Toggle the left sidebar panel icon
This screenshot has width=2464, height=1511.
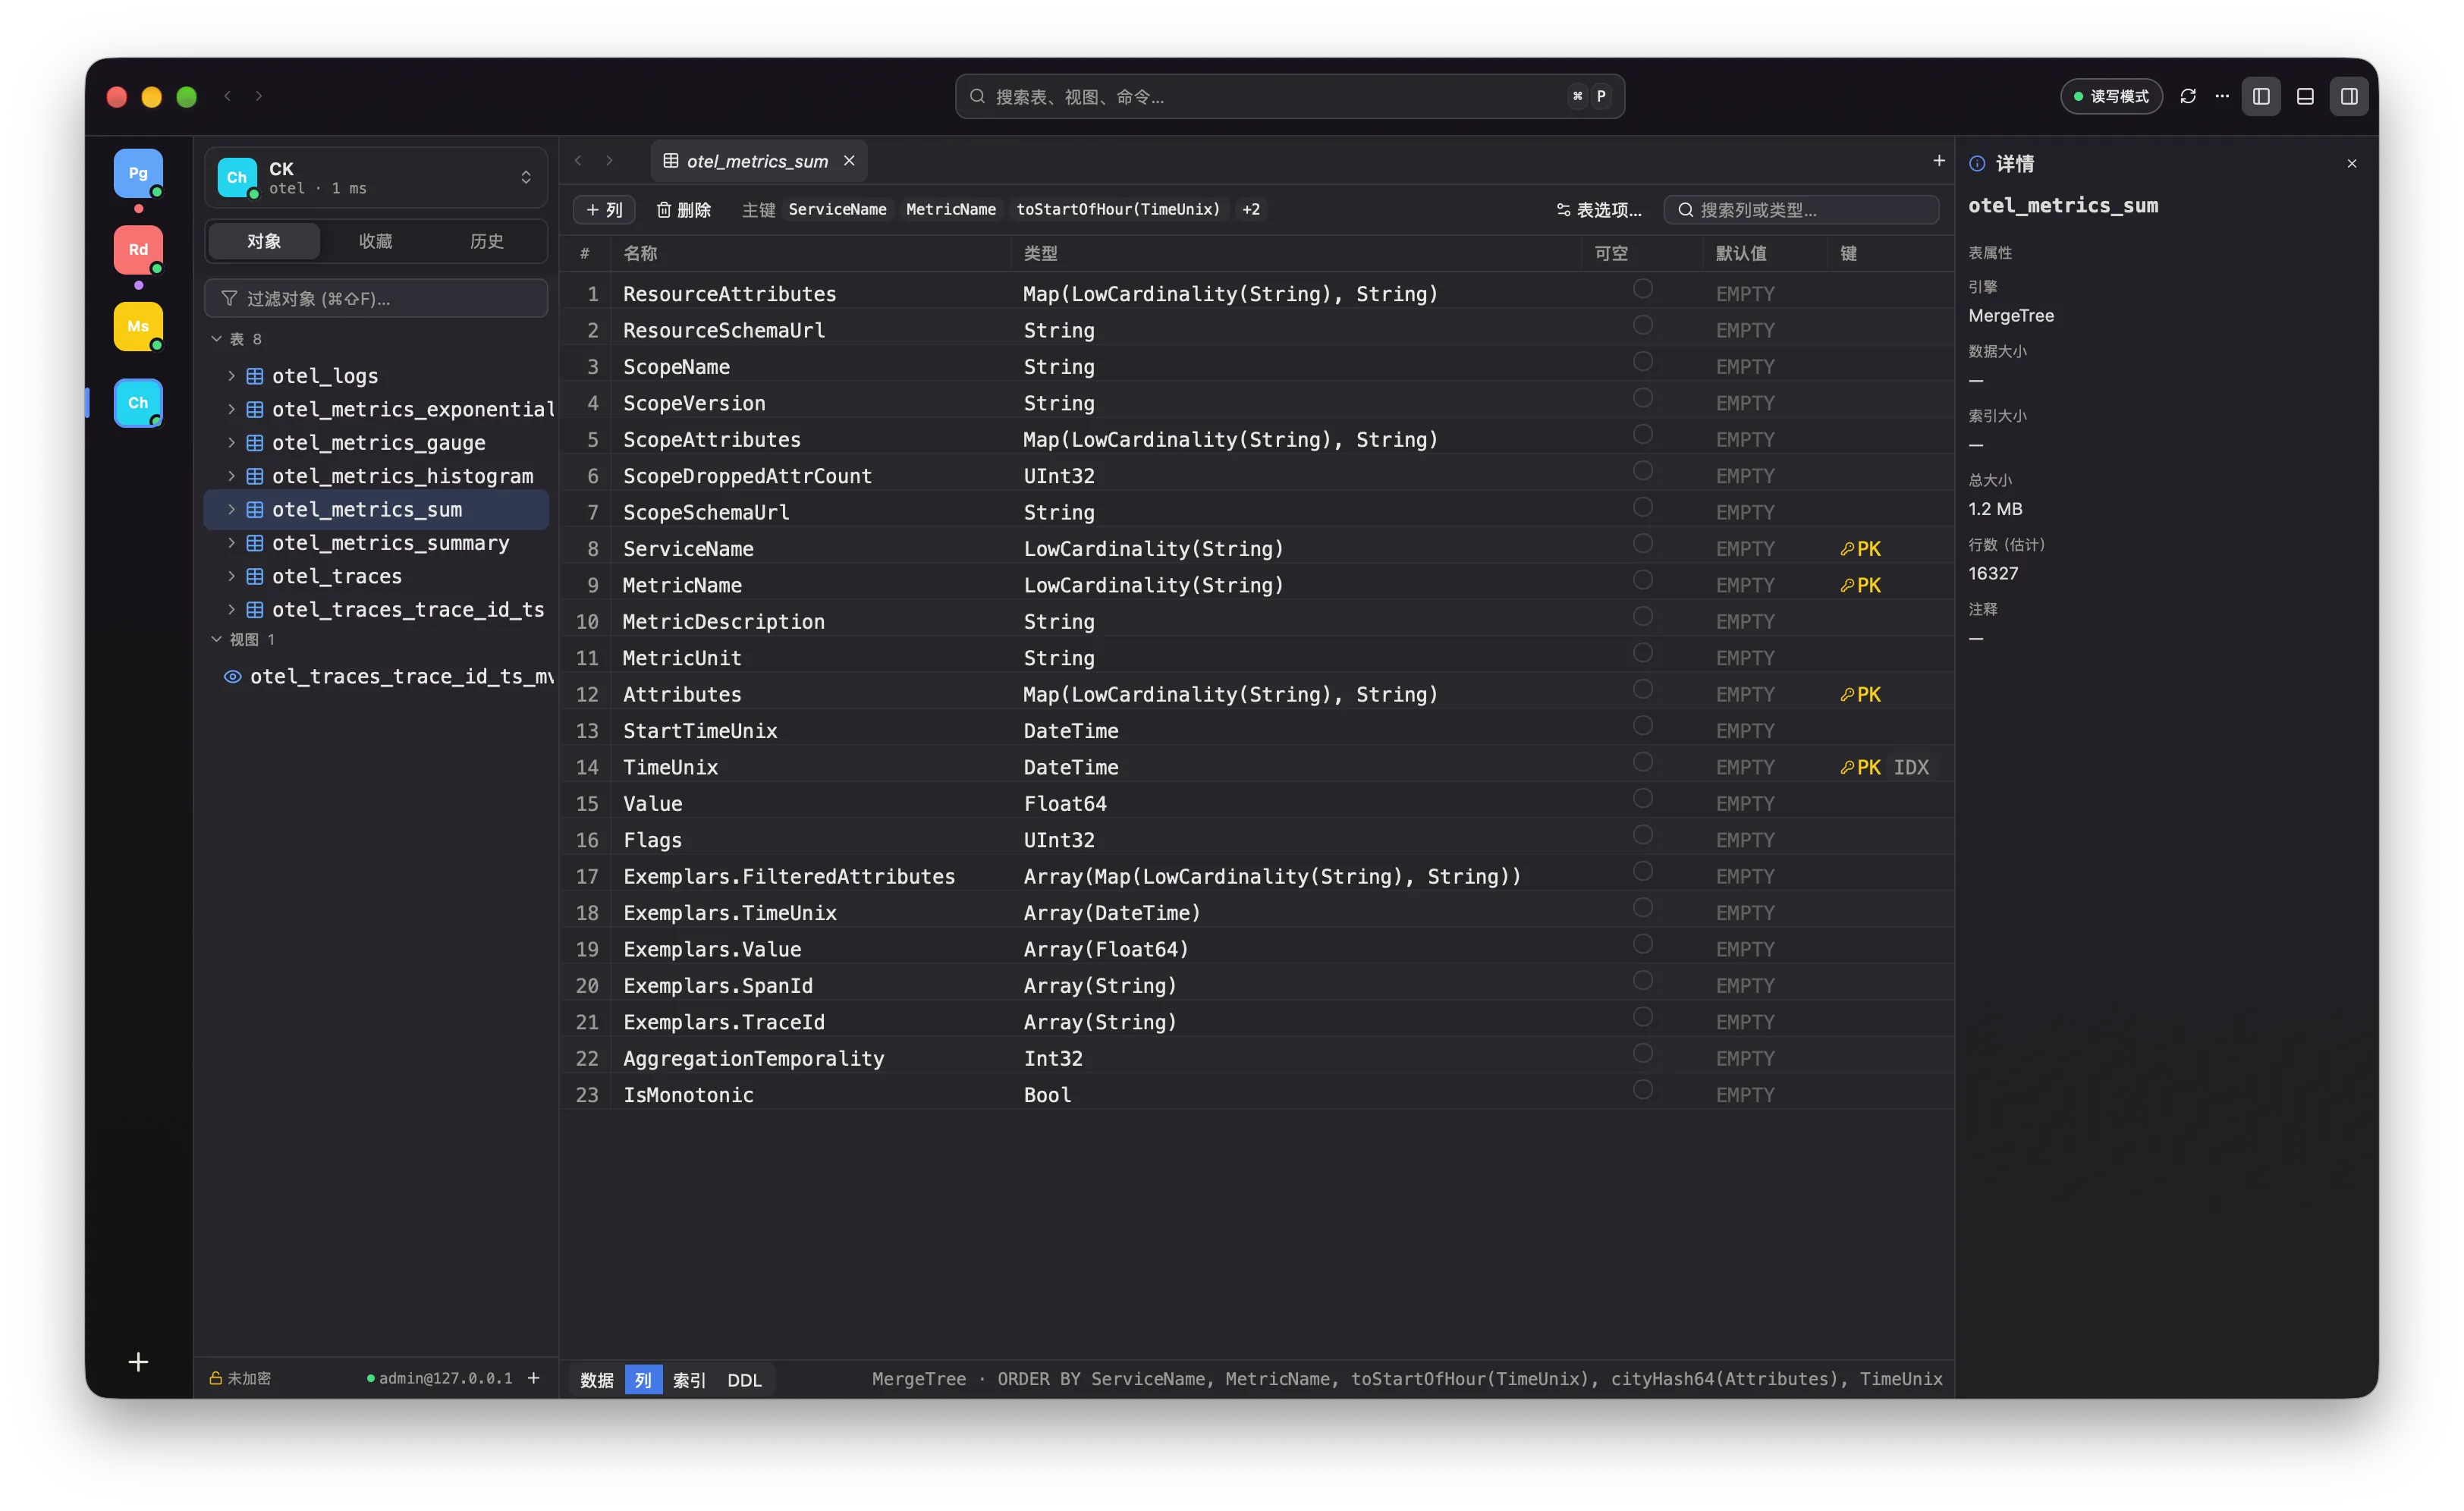point(2260,96)
